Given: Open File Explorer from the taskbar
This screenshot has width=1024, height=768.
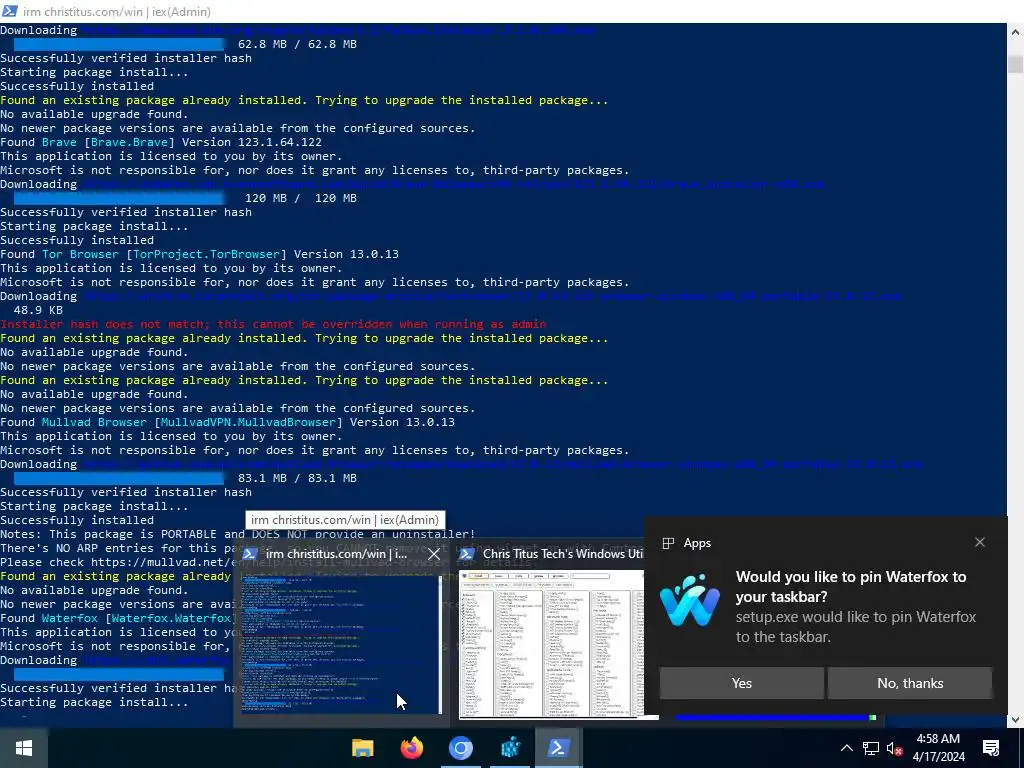Looking at the screenshot, I should click(x=362, y=748).
